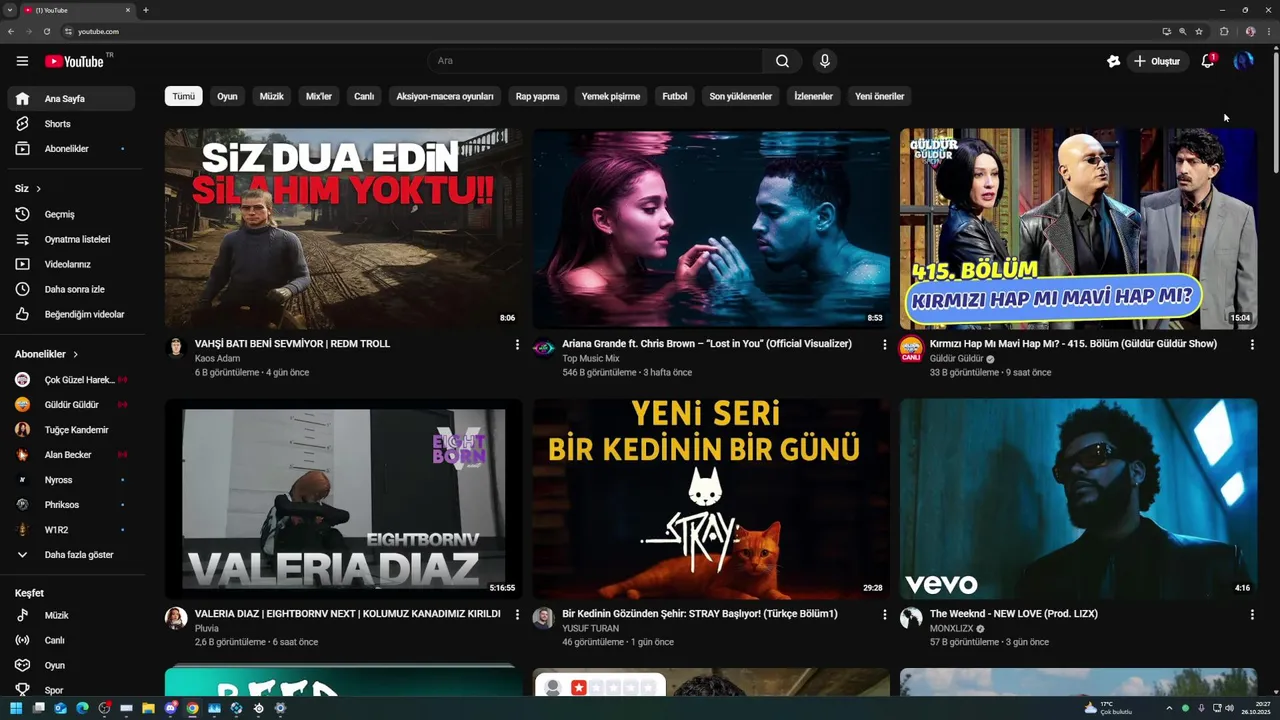Open Shorts from the sidebar
The image size is (1280, 720).
click(x=70, y=124)
